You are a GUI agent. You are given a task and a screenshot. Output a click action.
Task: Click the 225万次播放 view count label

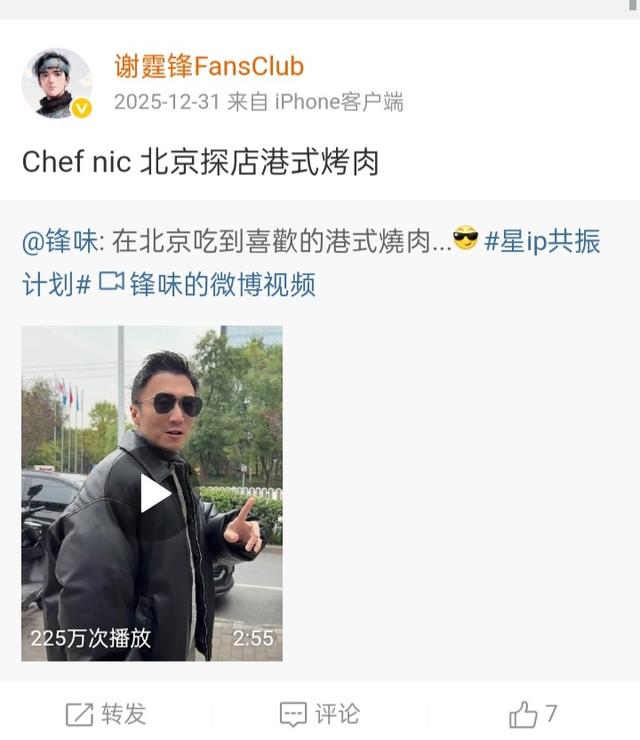tap(91, 638)
